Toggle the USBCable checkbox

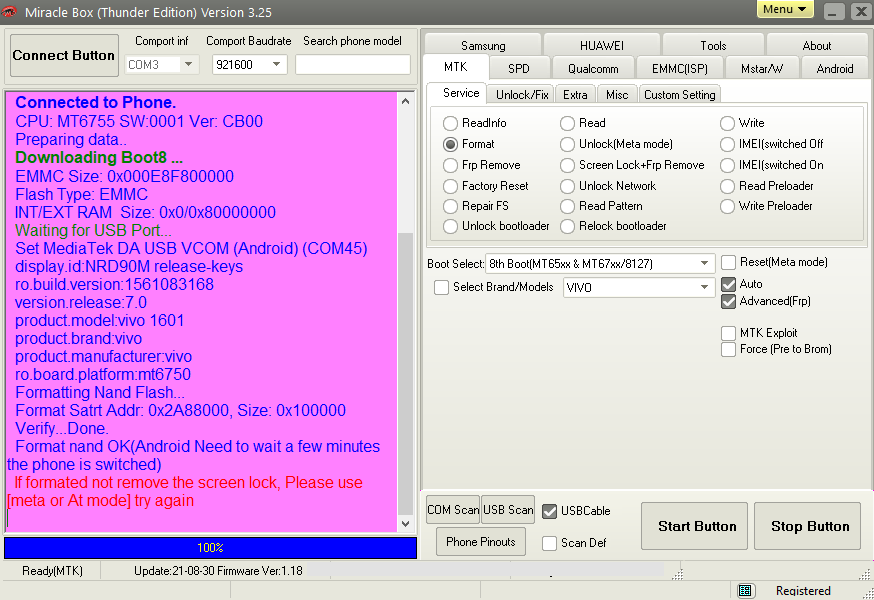pos(550,511)
